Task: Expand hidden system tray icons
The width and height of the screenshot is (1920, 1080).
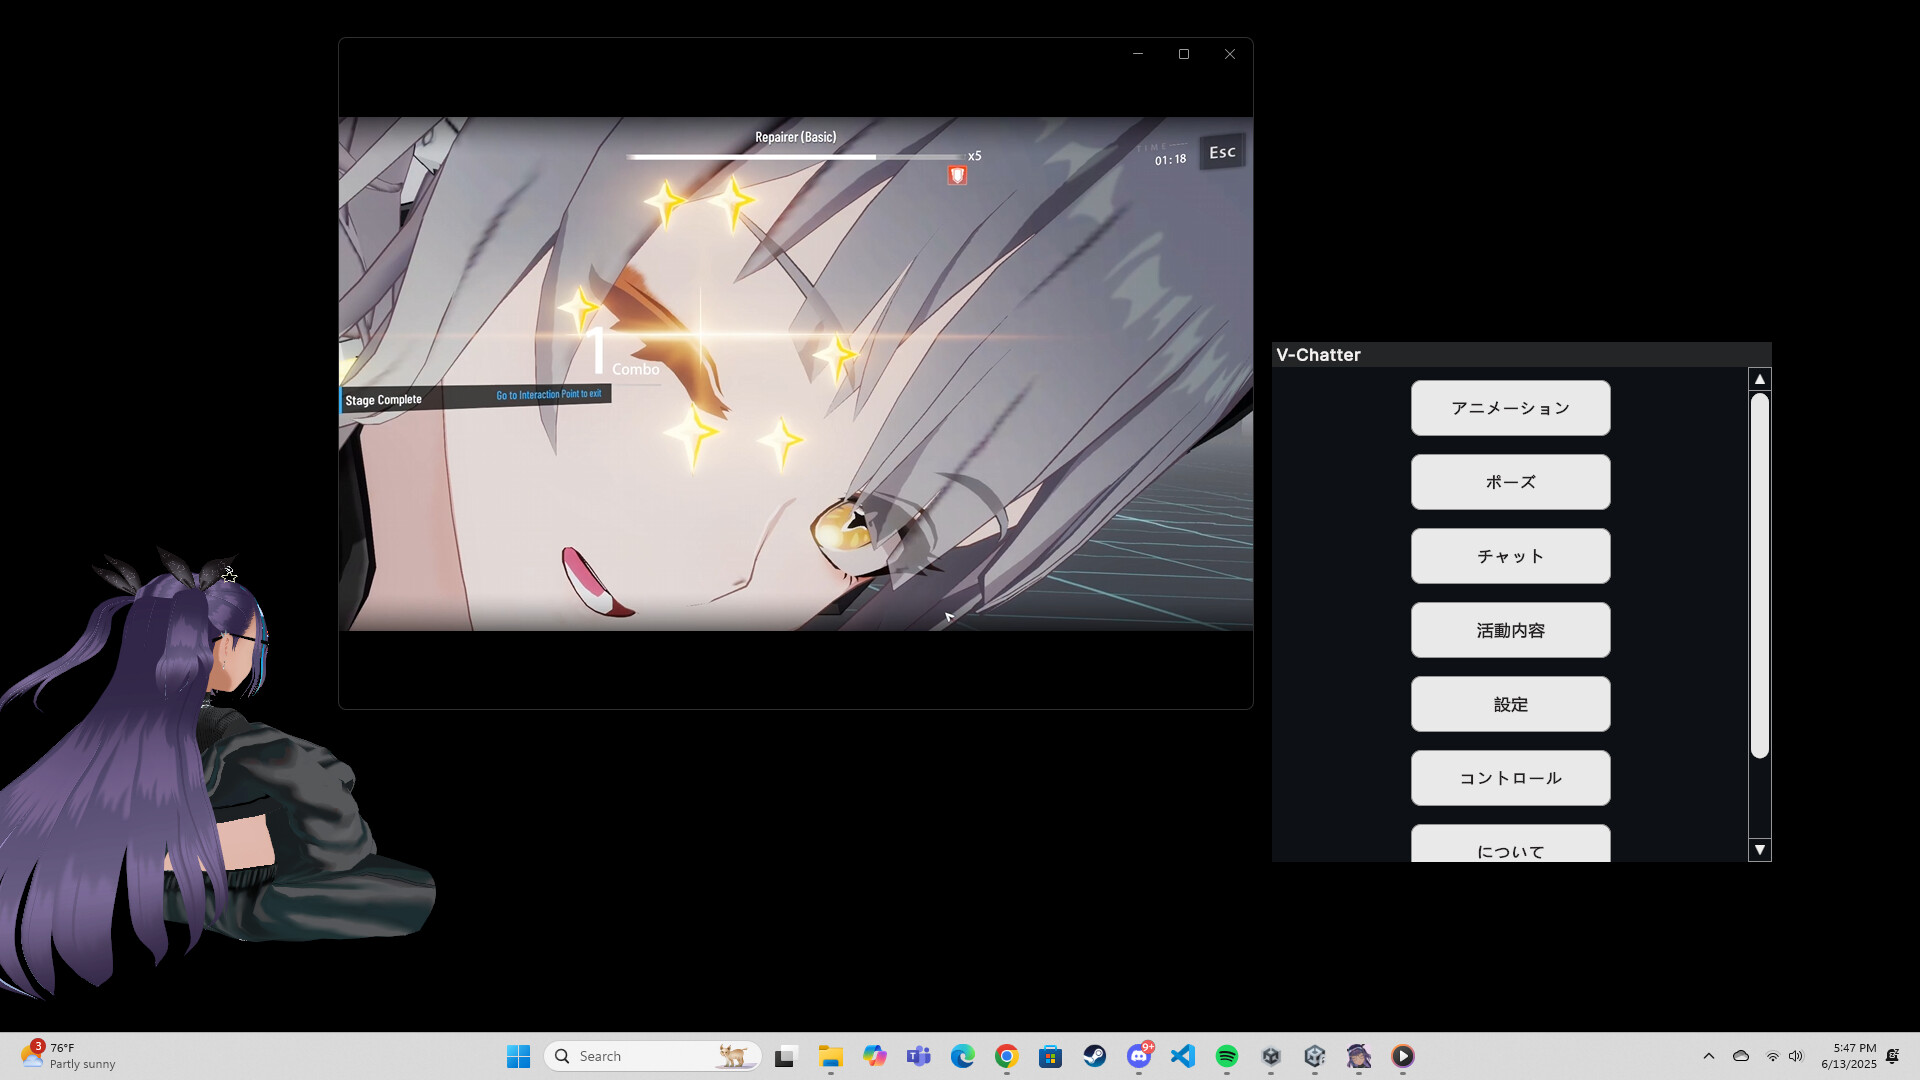Action: point(1709,1055)
